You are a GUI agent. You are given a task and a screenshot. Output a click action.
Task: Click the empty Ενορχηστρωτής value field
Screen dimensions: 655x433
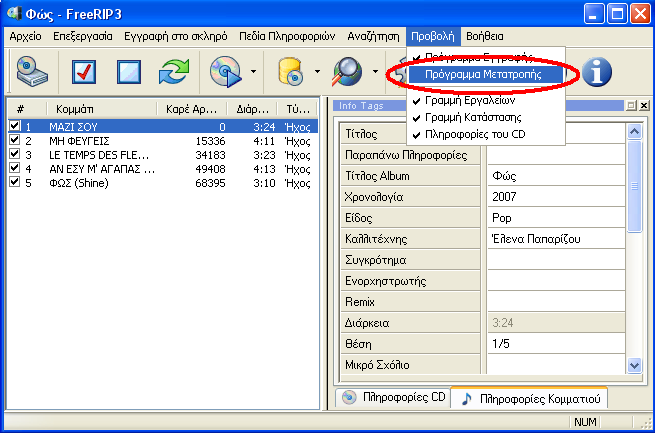point(556,281)
